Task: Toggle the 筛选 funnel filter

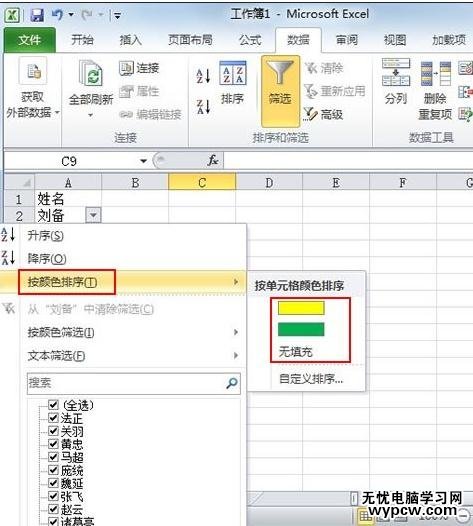Action: (x=280, y=91)
